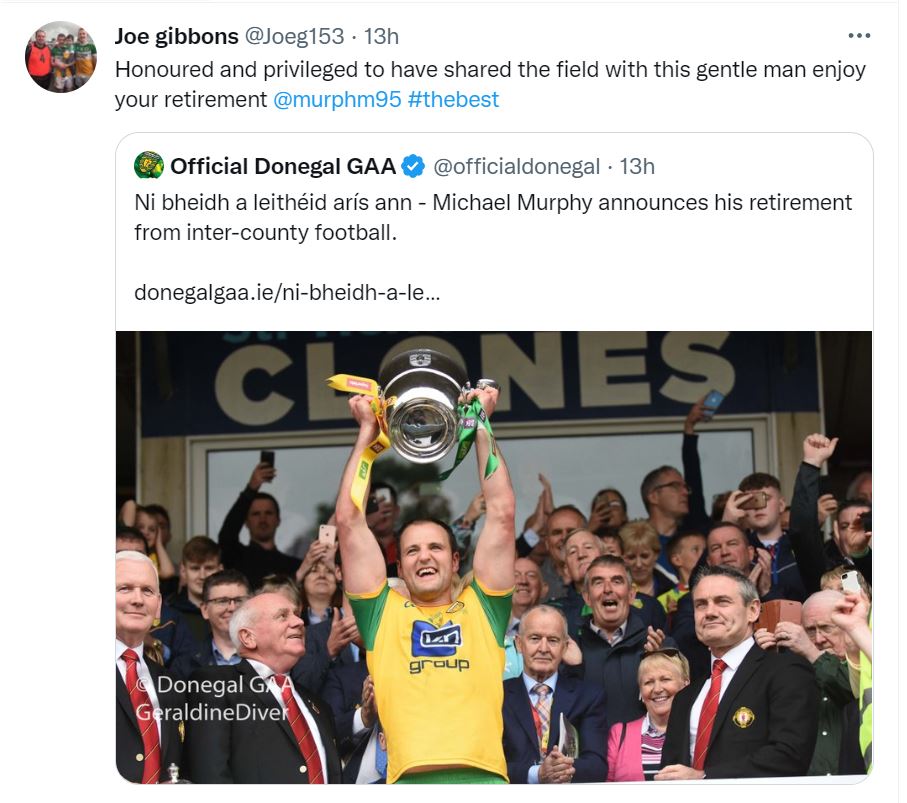
Task: Click the @officialdonegal handle
Action: click(517, 167)
